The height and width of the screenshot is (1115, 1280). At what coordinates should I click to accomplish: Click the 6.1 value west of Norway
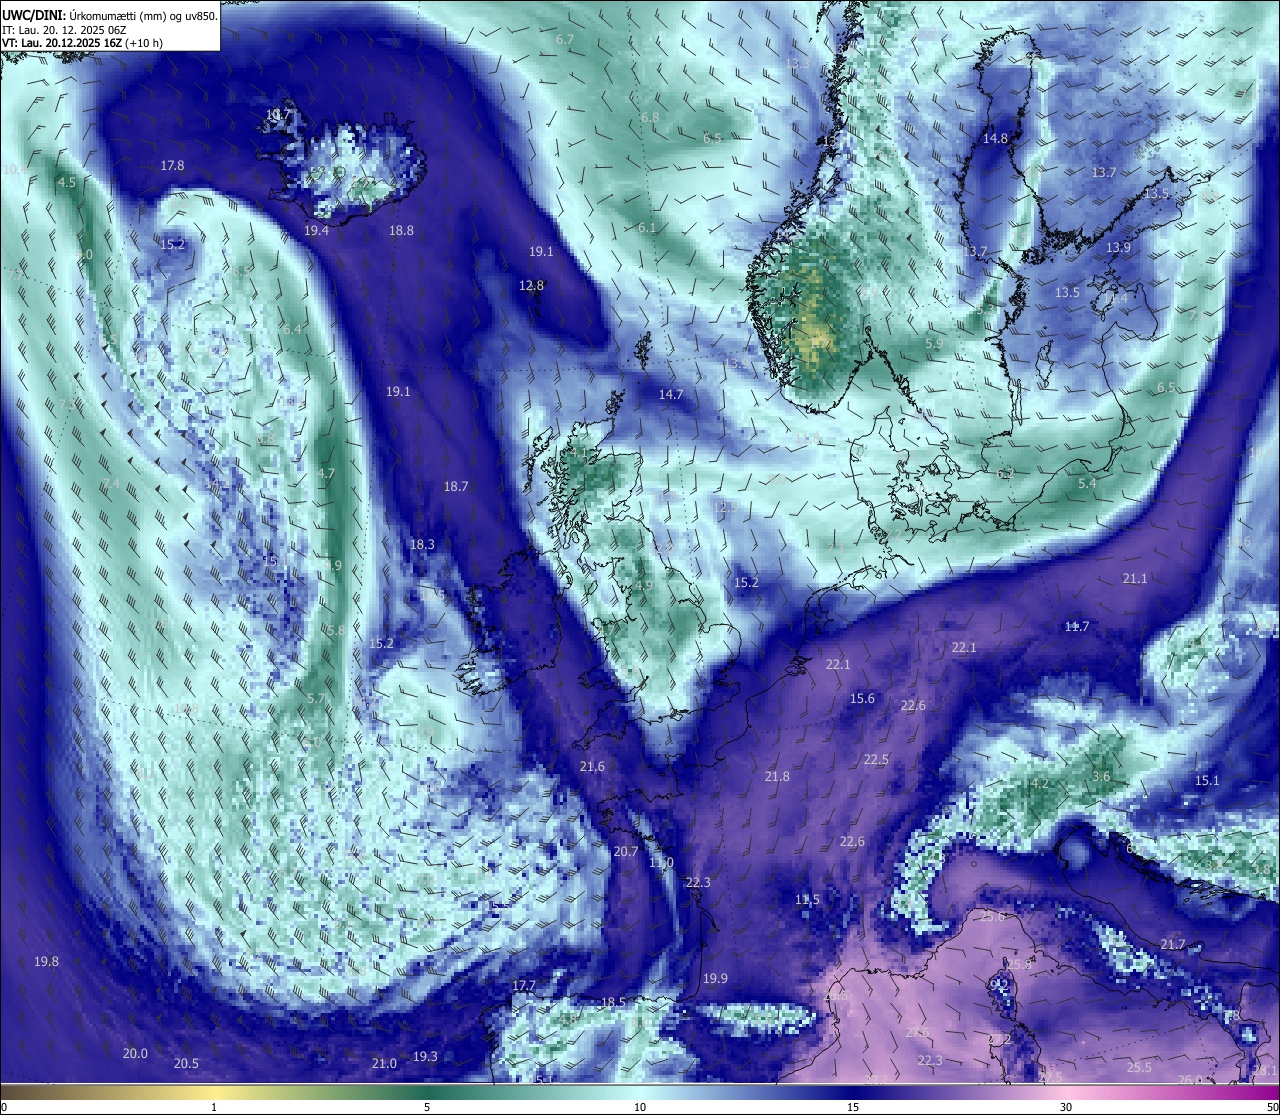pyautogui.click(x=647, y=227)
